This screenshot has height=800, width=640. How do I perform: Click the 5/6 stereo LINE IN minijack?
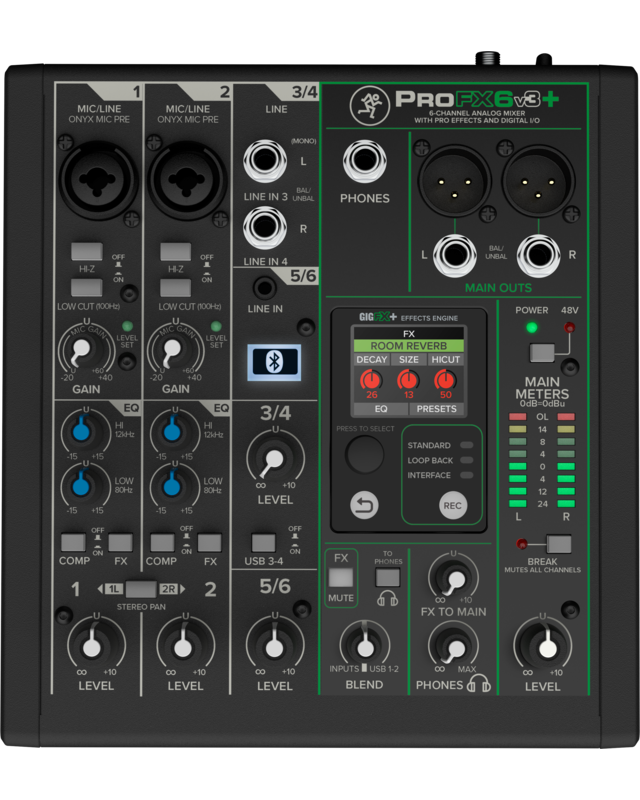coord(264,288)
